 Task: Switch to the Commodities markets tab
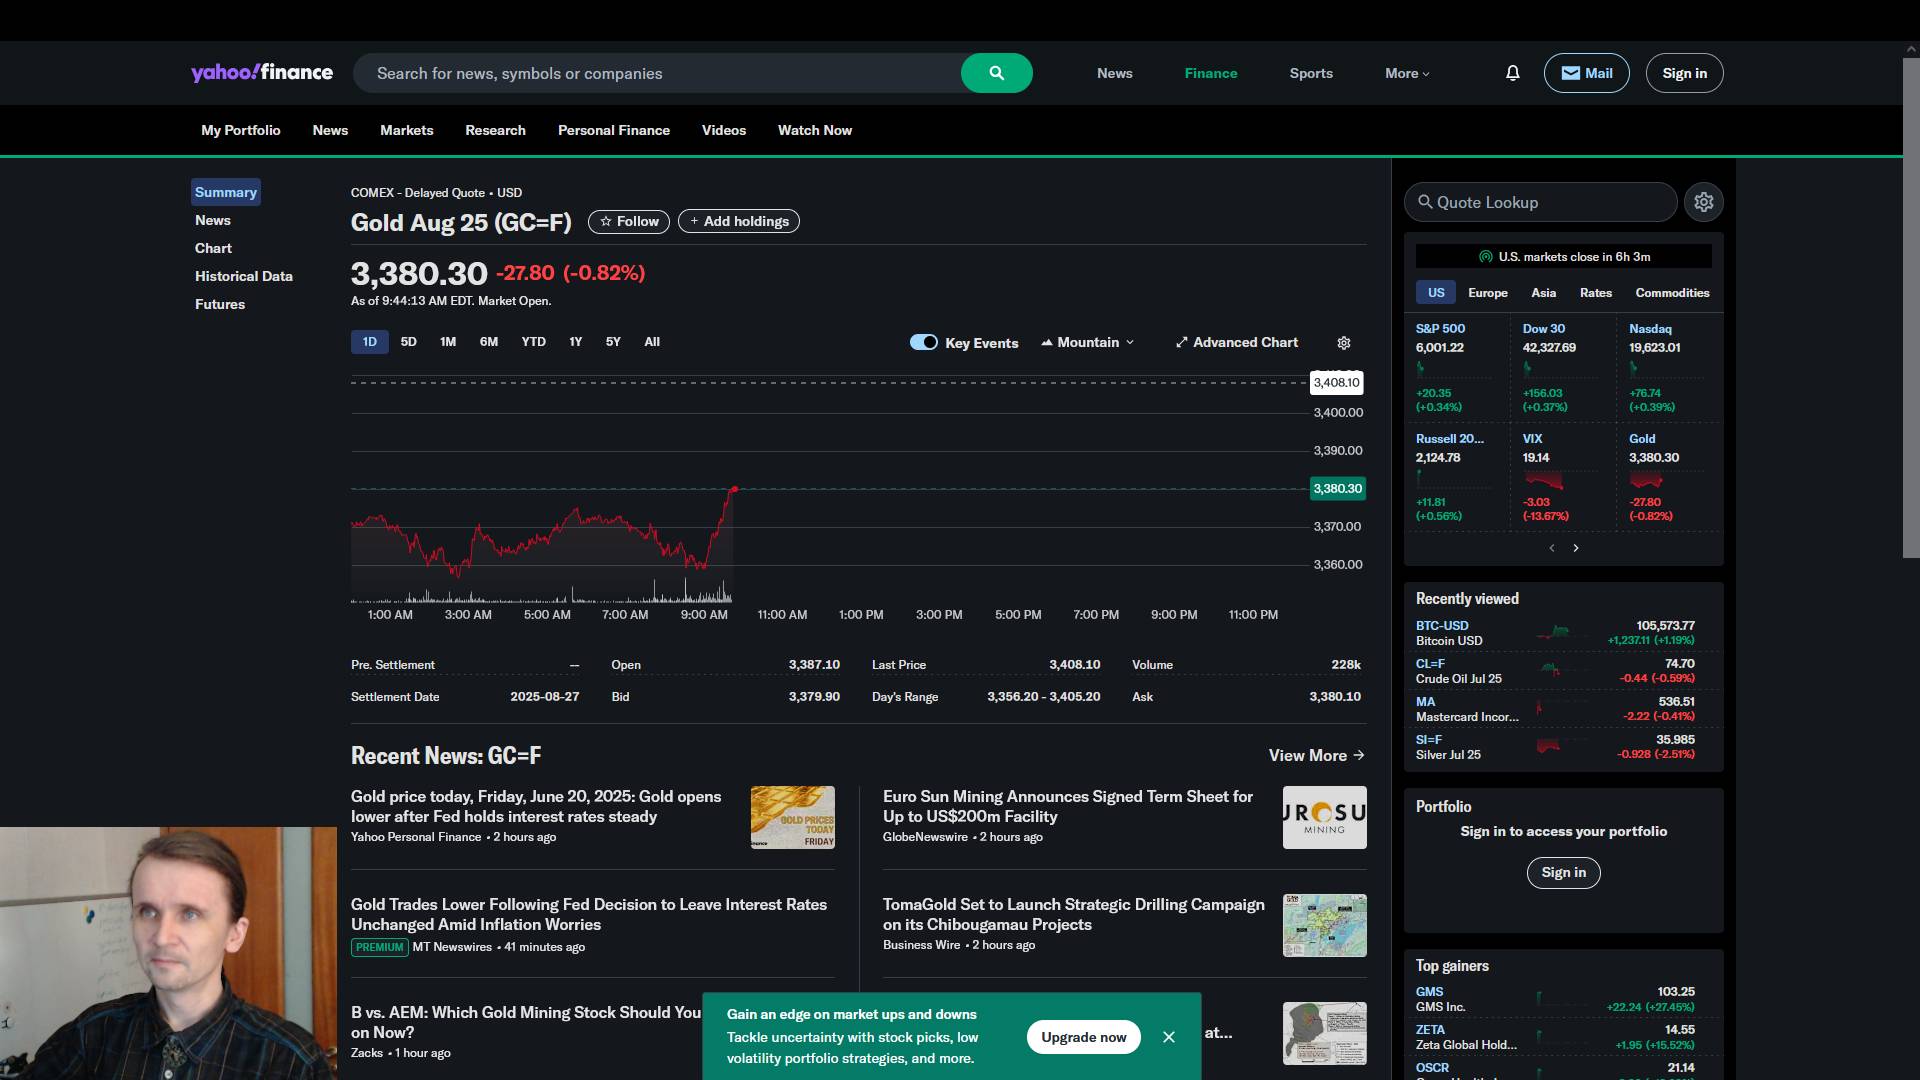pos(1672,293)
